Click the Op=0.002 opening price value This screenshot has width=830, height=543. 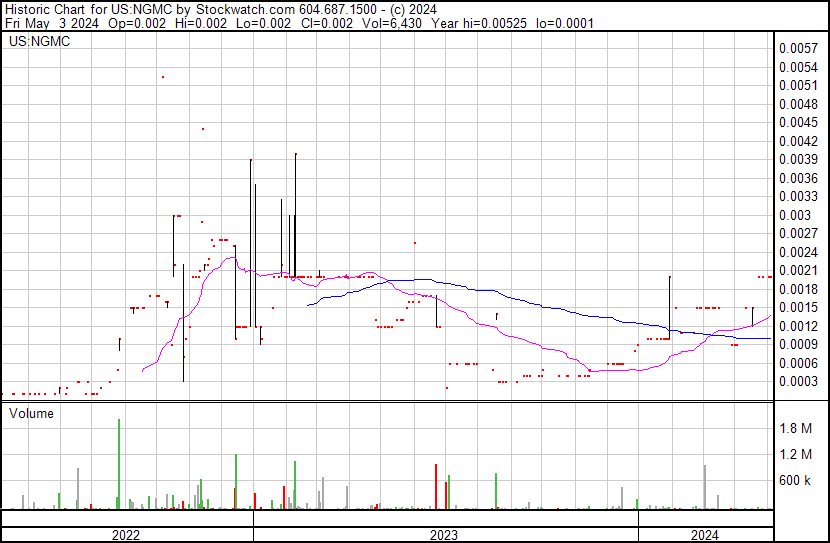[137, 23]
